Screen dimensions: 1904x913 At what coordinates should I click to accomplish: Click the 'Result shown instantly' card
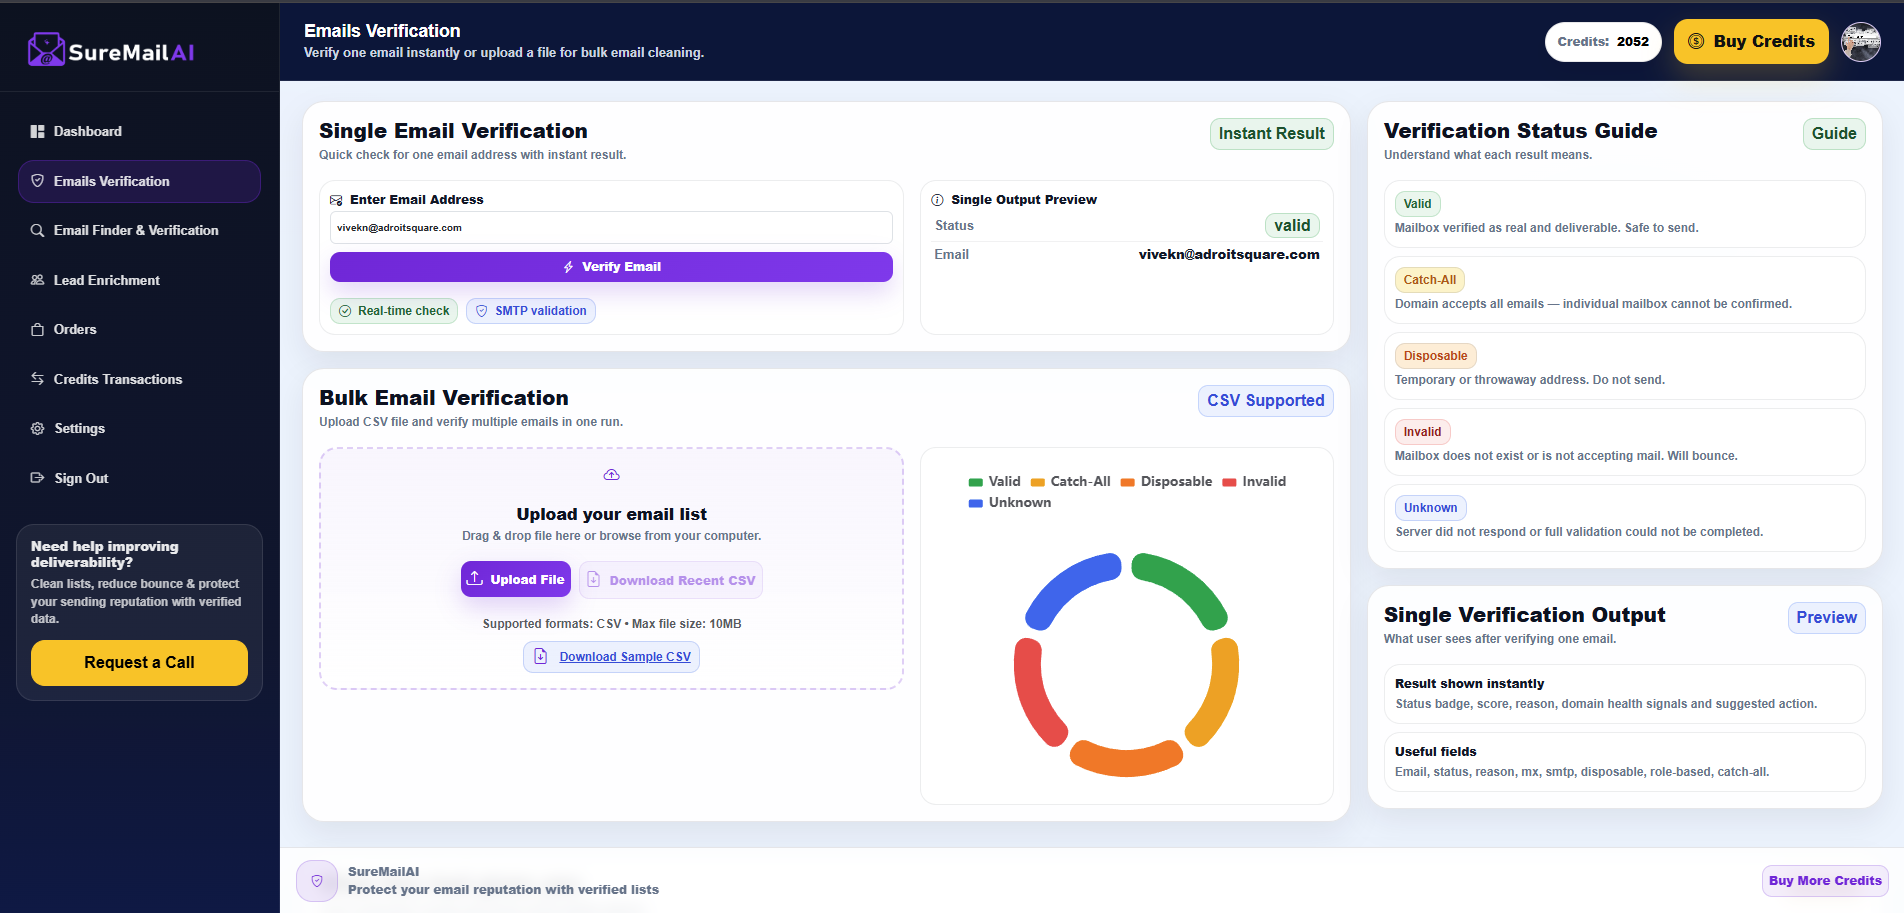1624,694
